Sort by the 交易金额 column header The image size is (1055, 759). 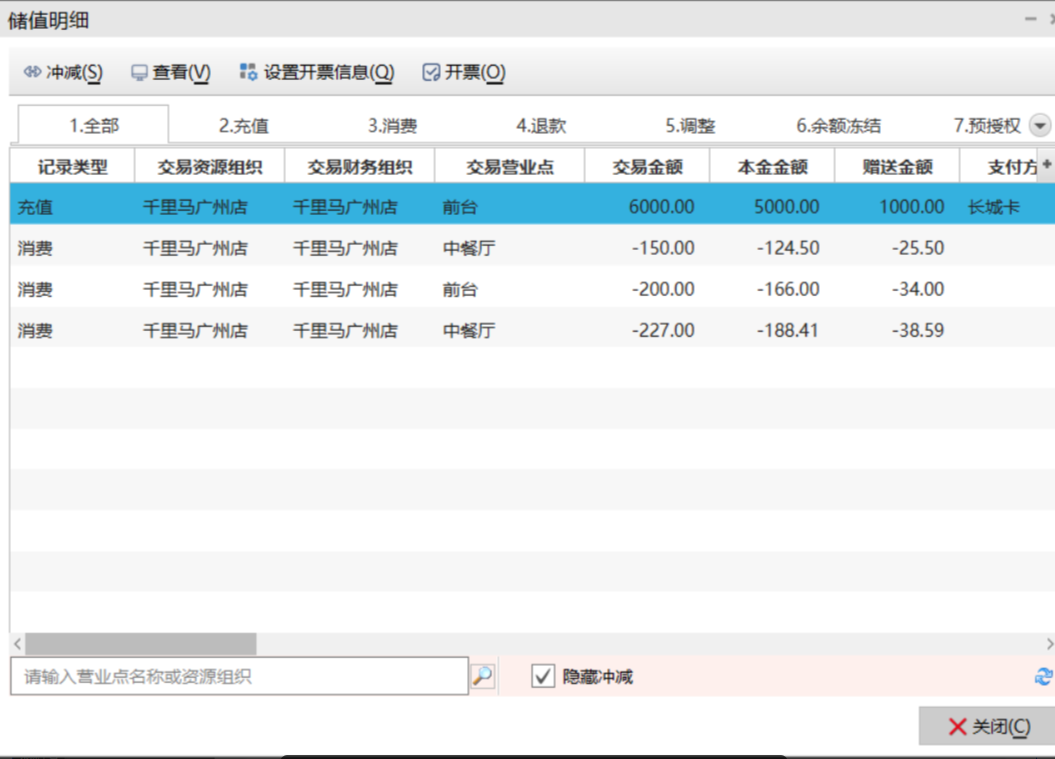click(647, 167)
